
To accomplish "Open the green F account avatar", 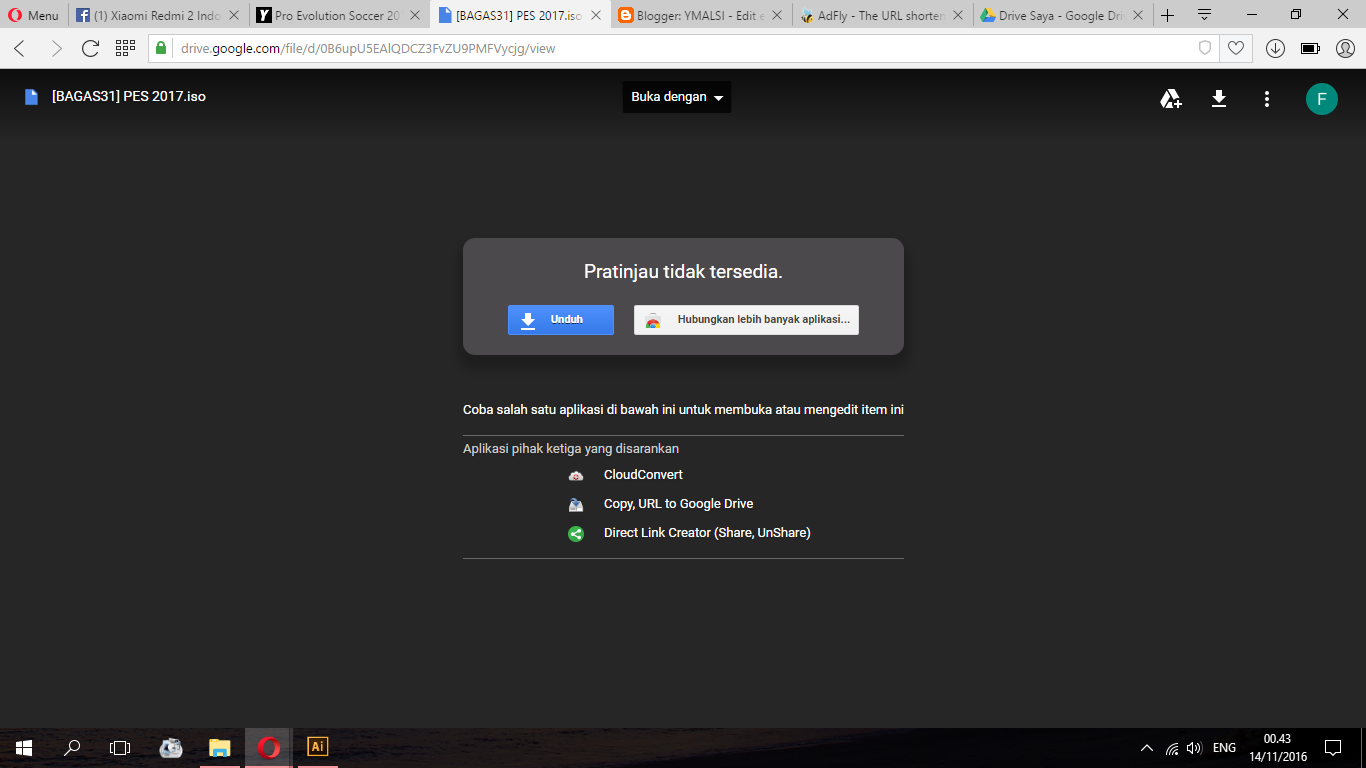I will coord(1321,98).
